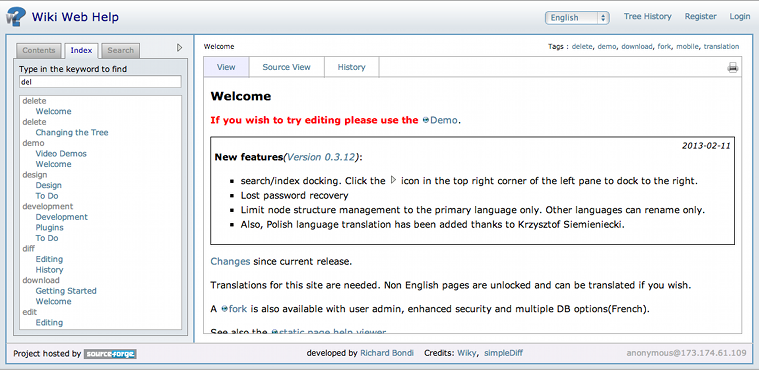Screen dimensions: 759x370
Task: Open 'To Do' under the design keyword
Action: click(47, 196)
